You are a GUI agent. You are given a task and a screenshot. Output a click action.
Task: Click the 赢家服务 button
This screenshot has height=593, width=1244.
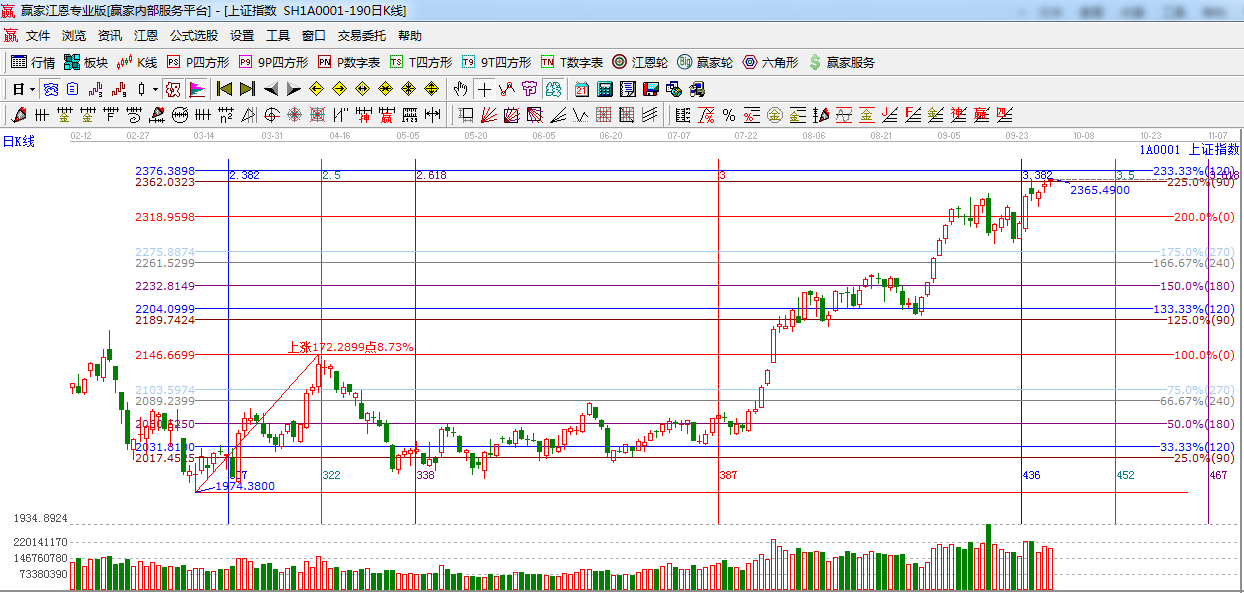(842, 62)
